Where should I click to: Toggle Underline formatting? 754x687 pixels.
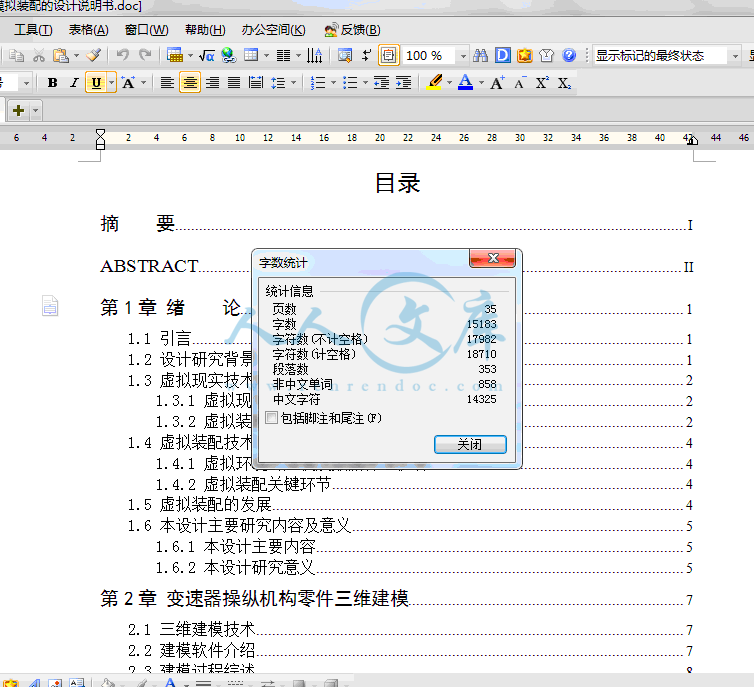coord(96,83)
